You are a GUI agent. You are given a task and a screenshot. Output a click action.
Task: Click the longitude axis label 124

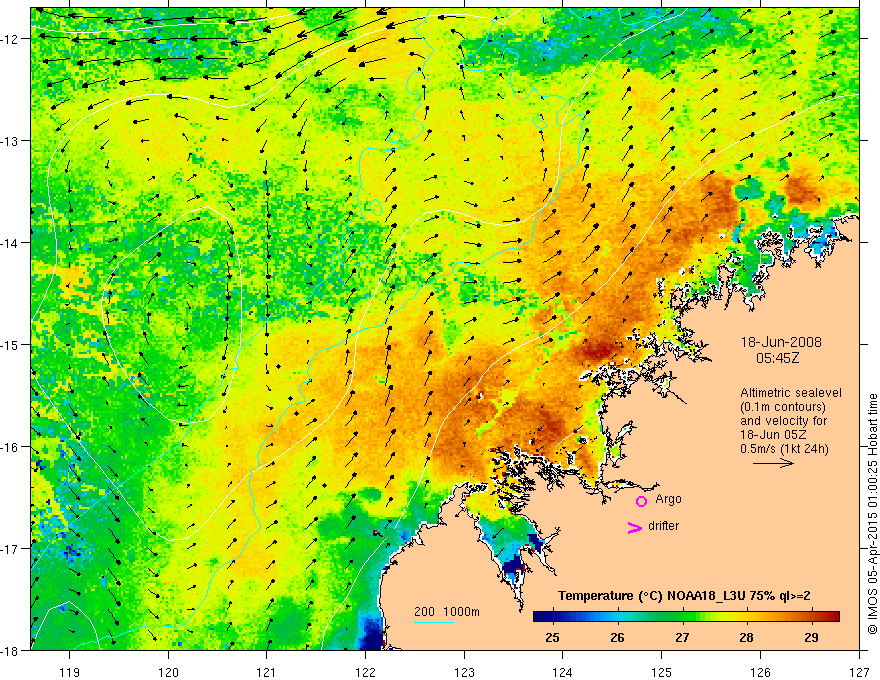tap(563, 672)
